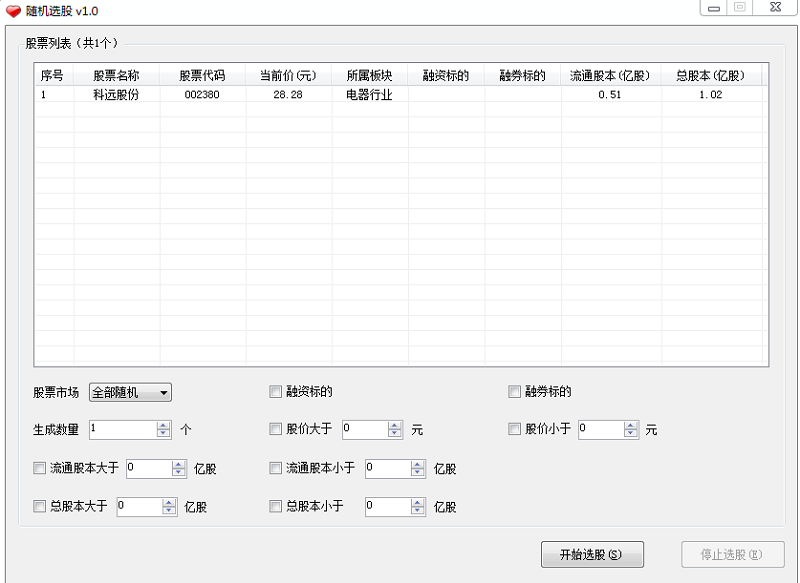The width and height of the screenshot is (800, 583).
Task: Check the 股价小于 condition
Action: tap(514, 429)
